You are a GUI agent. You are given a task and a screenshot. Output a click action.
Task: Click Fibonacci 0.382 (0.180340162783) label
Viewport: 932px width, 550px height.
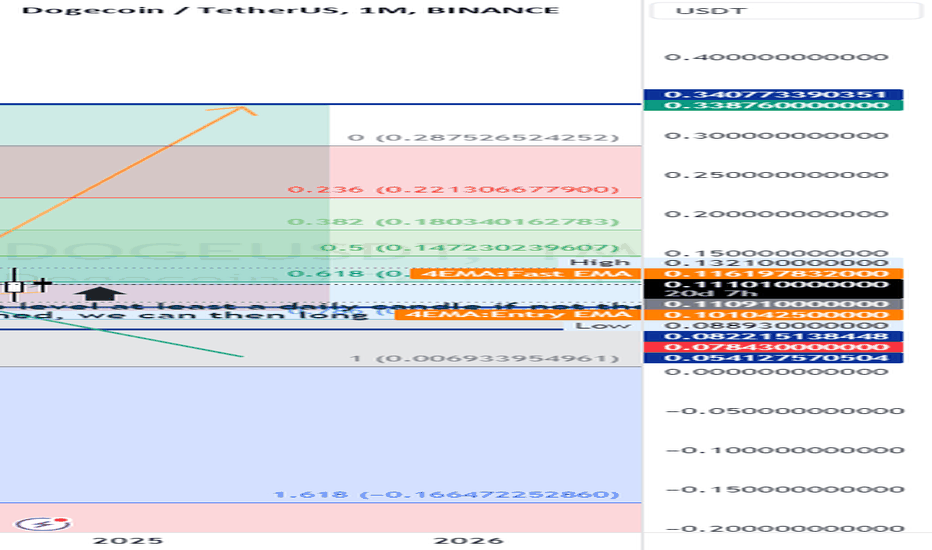point(454,222)
